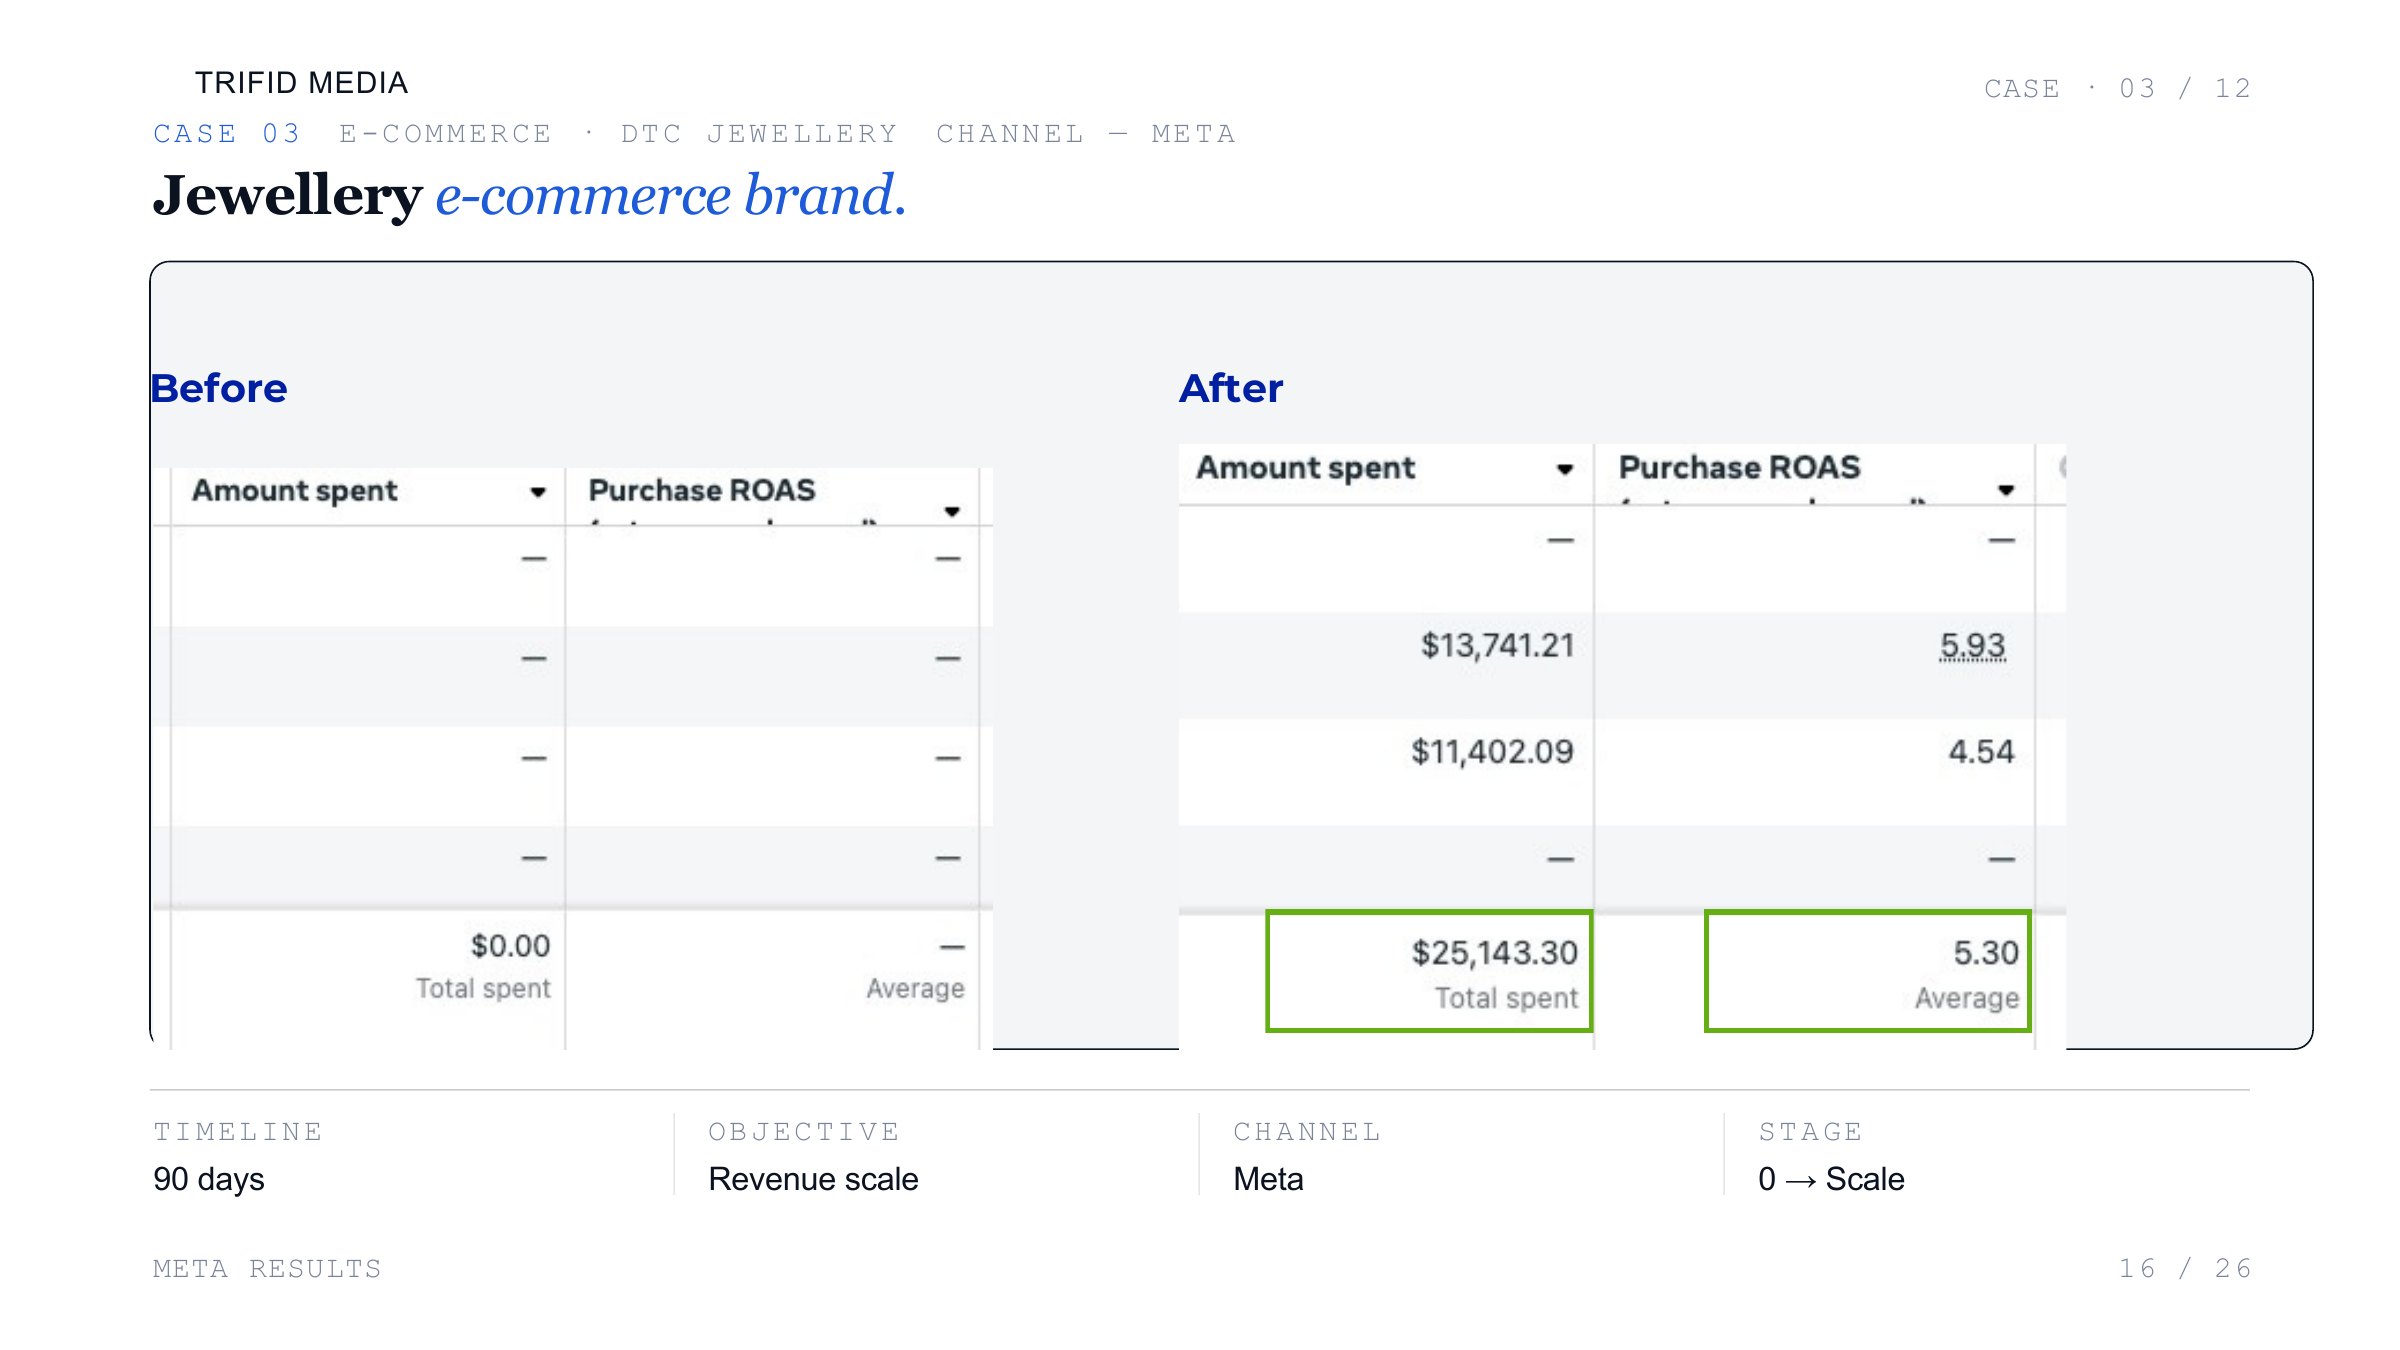Select the Purchase ROAS header in Before table
This screenshot has width=2400, height=1350.
(x=702, y=490)
